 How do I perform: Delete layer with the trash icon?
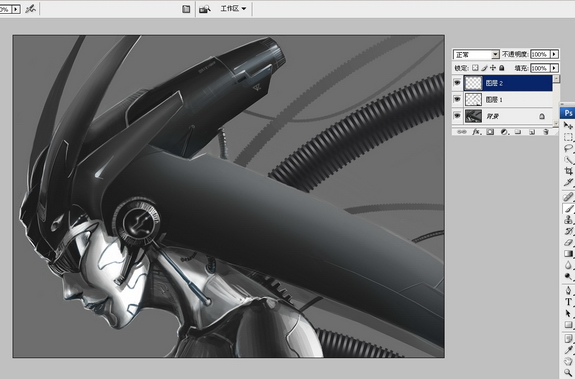point(546,132)
